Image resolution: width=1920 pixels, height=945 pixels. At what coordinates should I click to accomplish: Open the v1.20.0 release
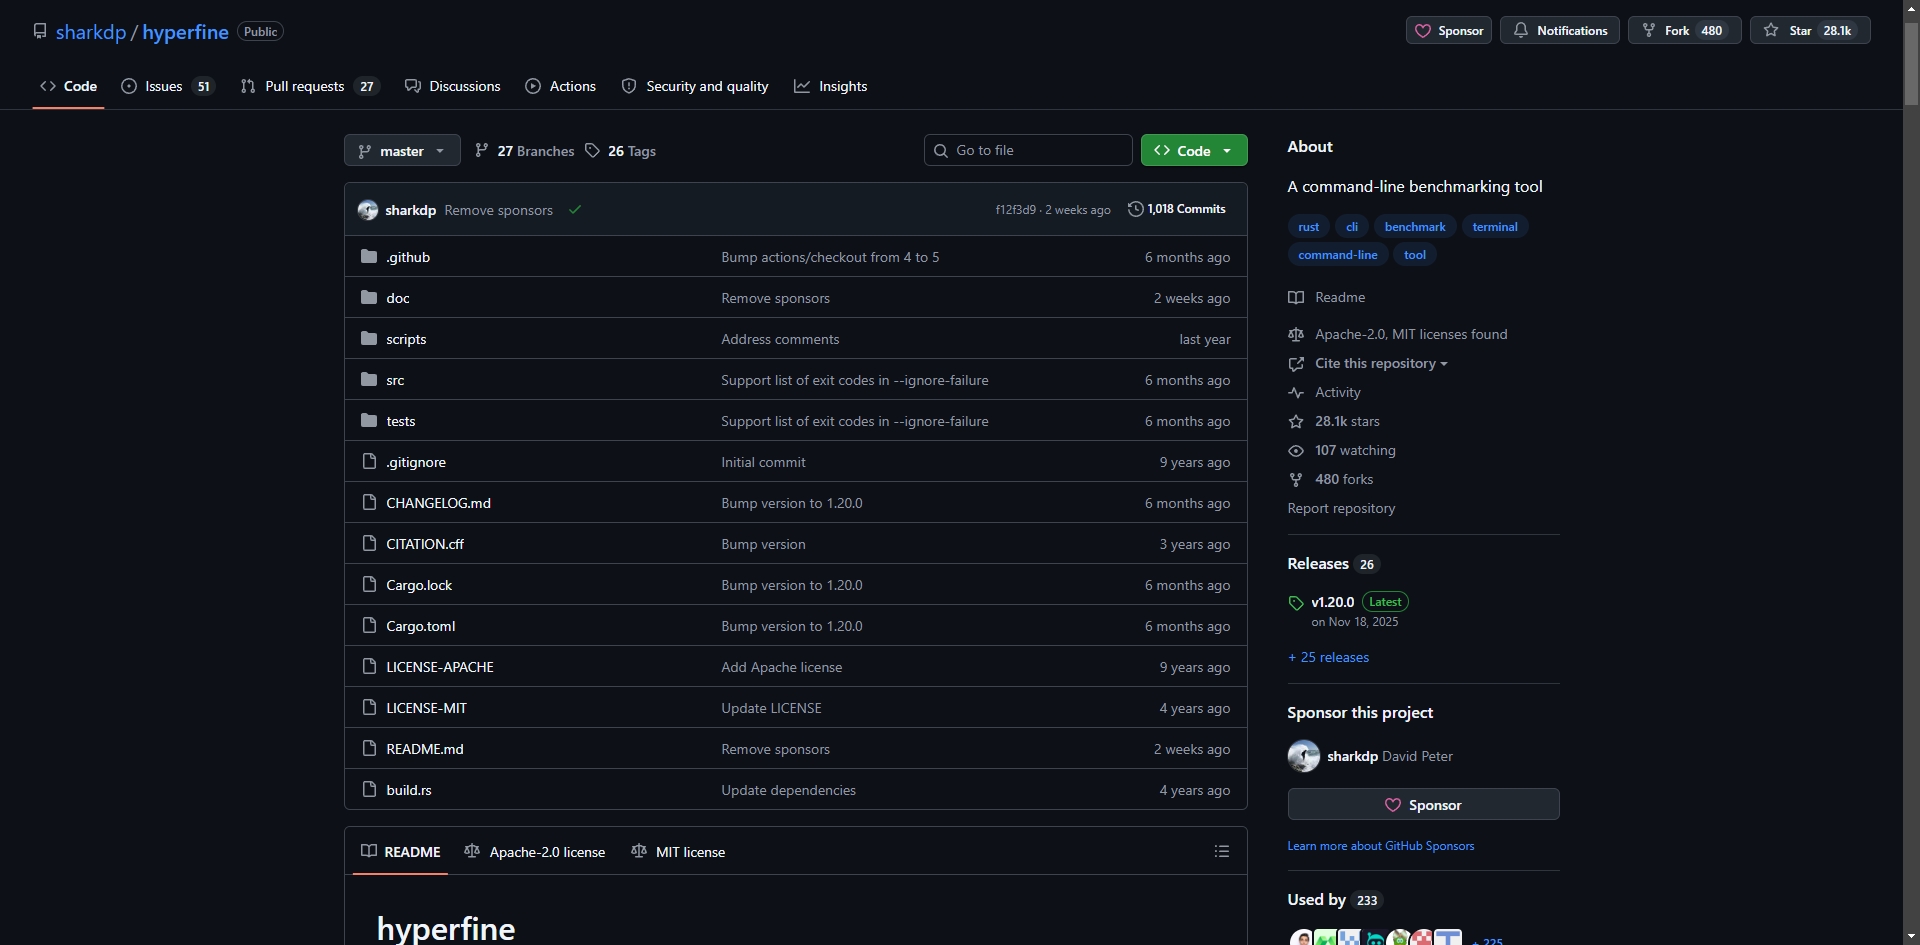pyautogui.click(x=1332, y=603)
